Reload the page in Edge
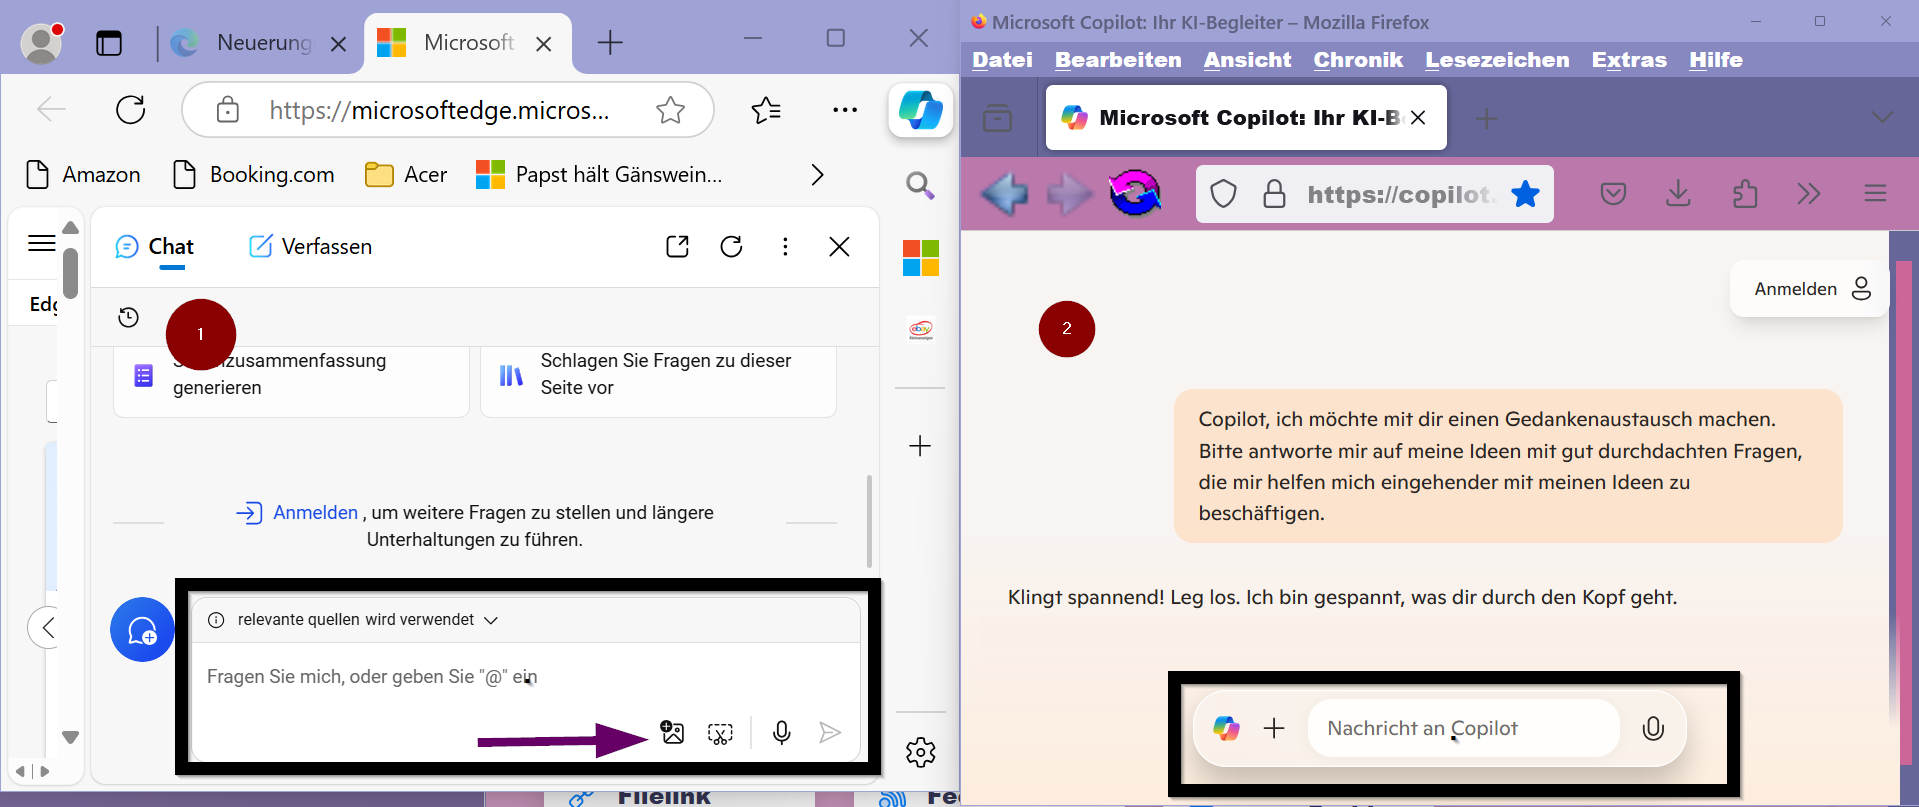This screenshot has height=807, width=1919. (131, 109)
